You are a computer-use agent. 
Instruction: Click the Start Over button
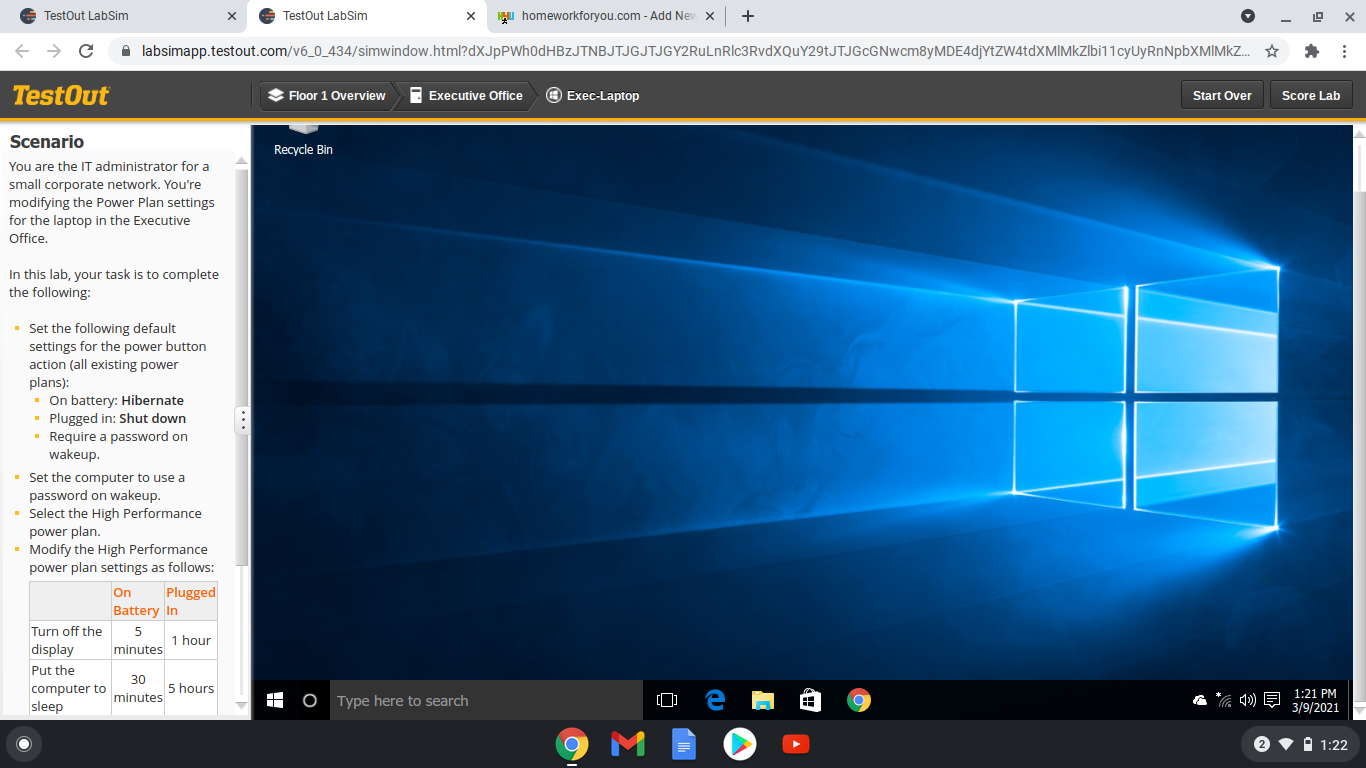tap(1222, 96)
